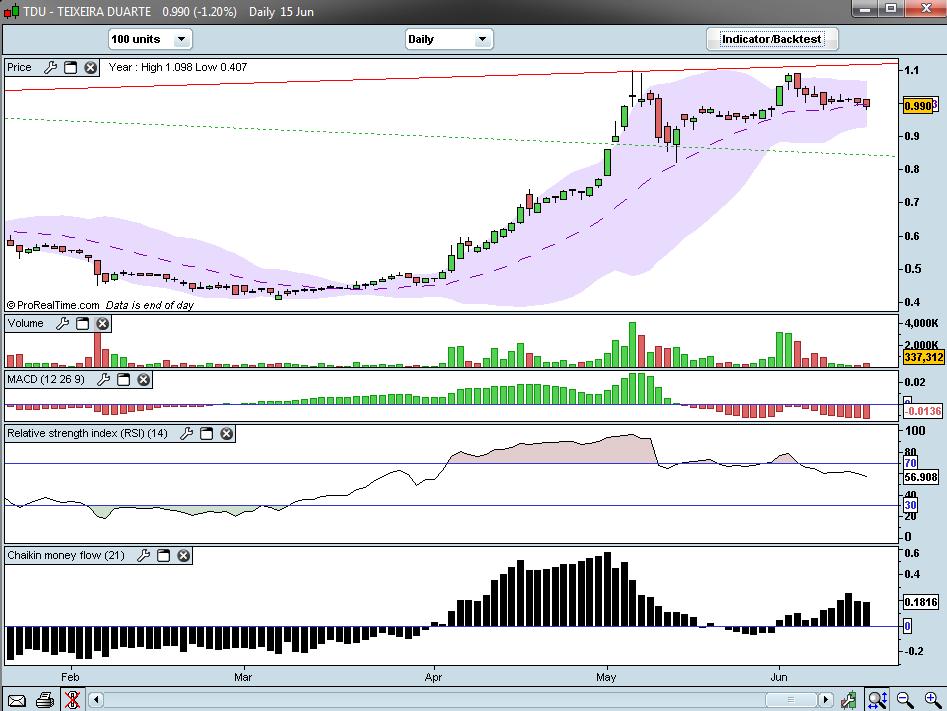Click the Volume panel label
This screenshot has height=711, width=947.
(x=25, y=324)
